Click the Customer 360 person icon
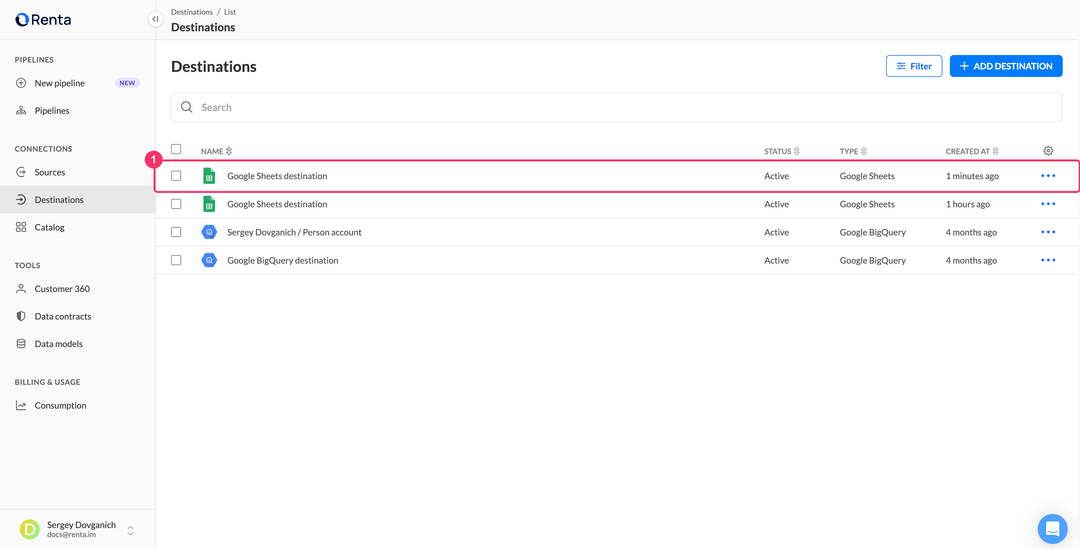 (x=21, y=289)
